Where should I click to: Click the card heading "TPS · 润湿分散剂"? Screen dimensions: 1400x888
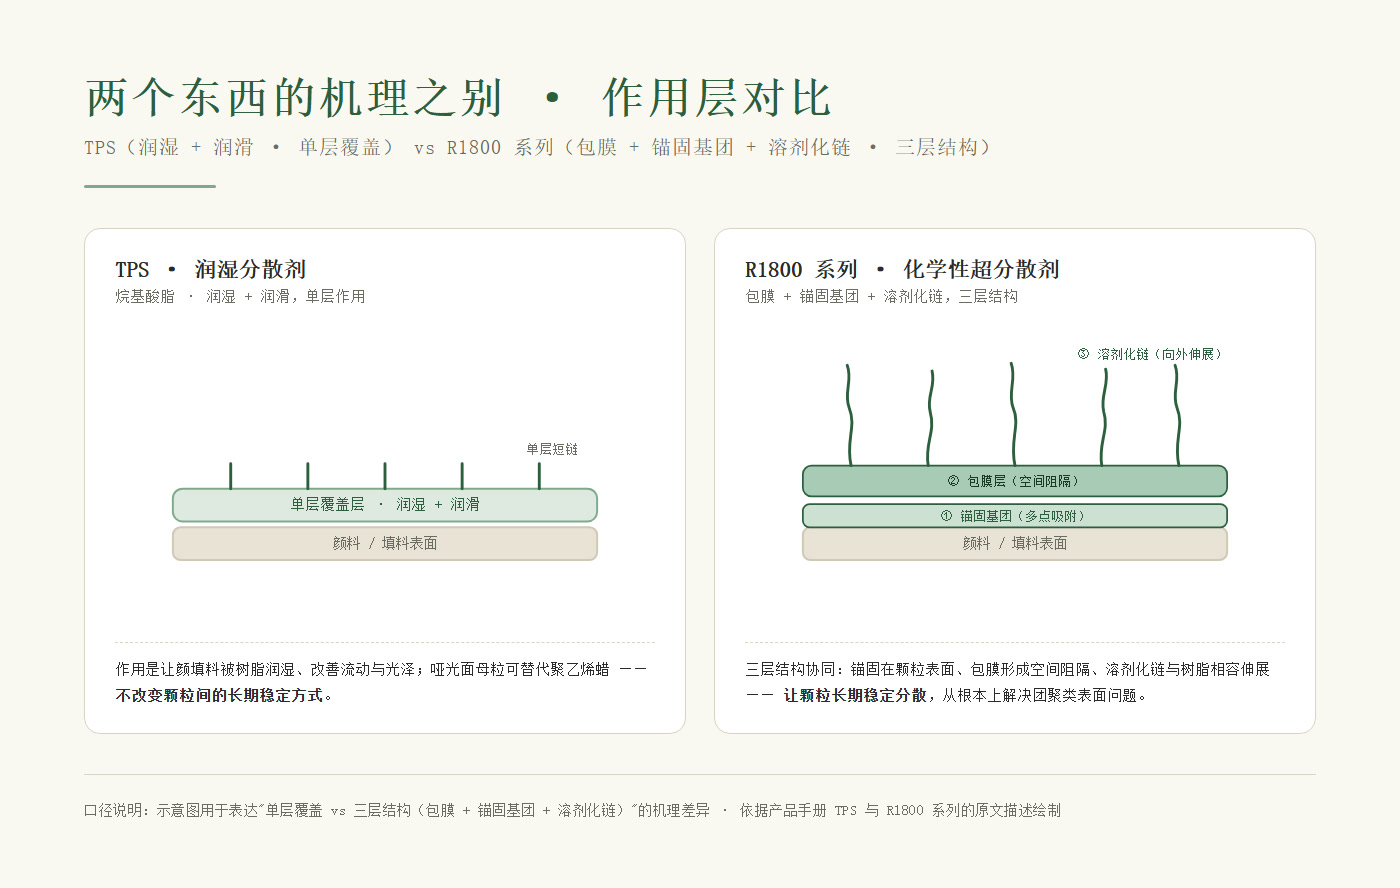[210, 269]
